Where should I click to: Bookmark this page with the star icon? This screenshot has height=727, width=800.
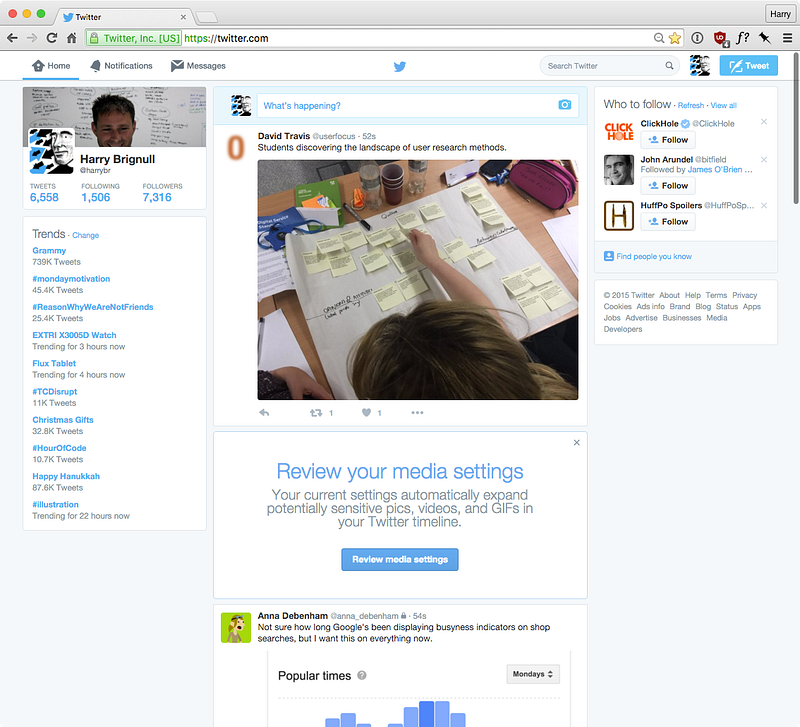(674, 38)
